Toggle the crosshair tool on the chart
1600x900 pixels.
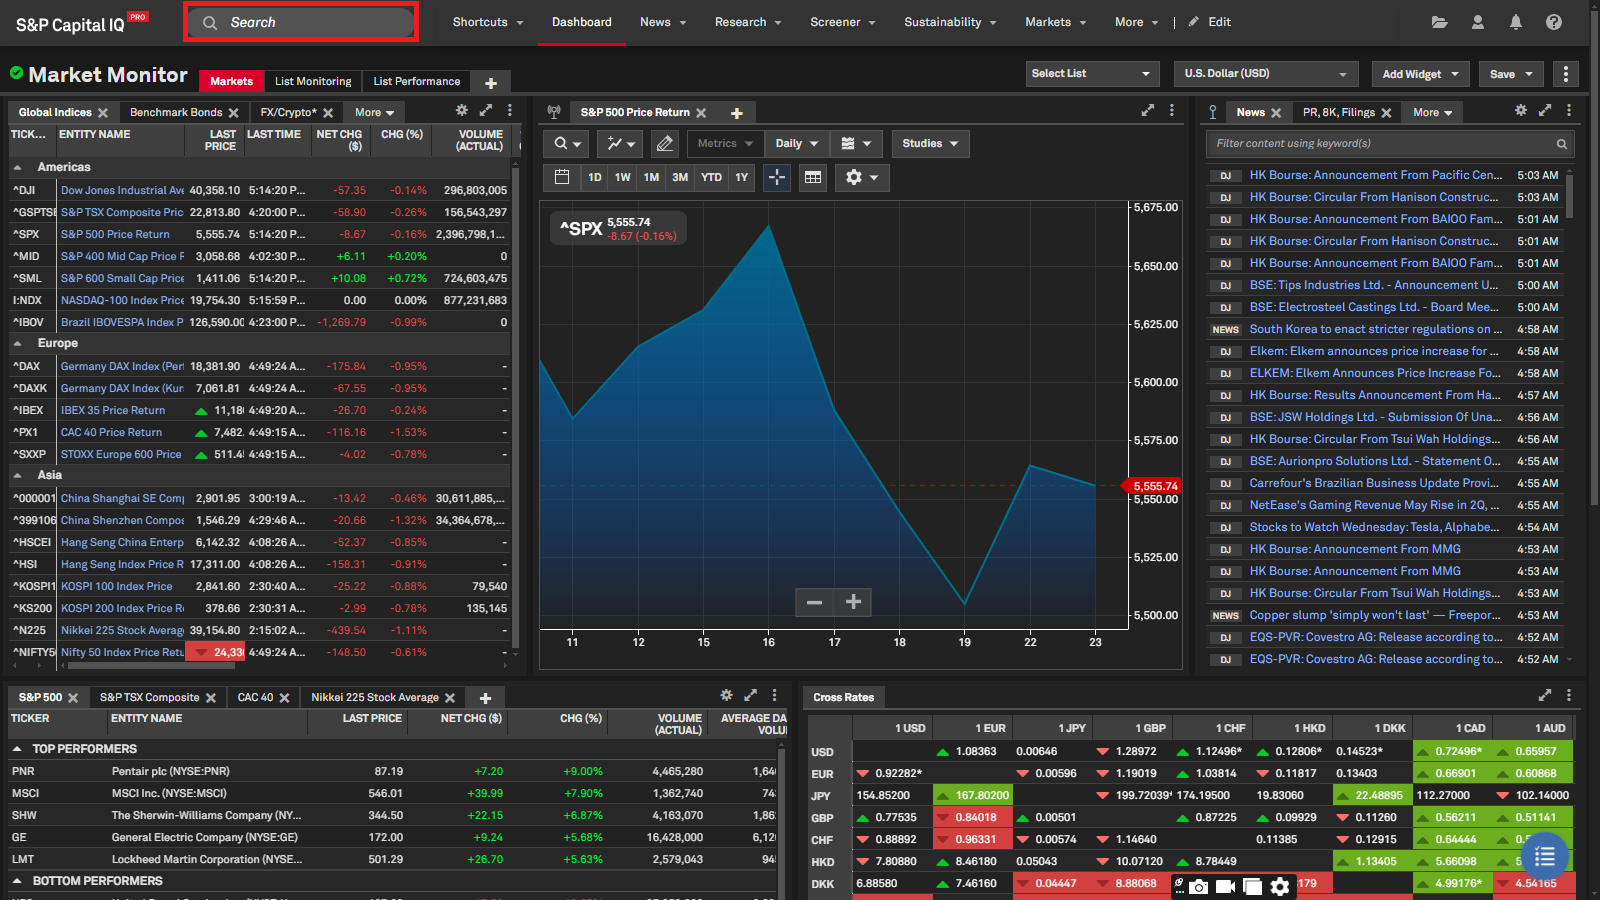click(777, 177)
